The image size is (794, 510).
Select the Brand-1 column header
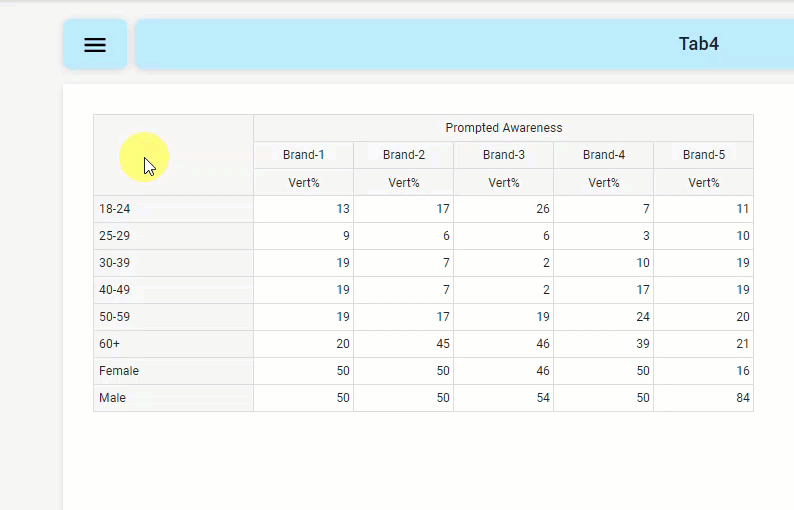click(303, 155)
